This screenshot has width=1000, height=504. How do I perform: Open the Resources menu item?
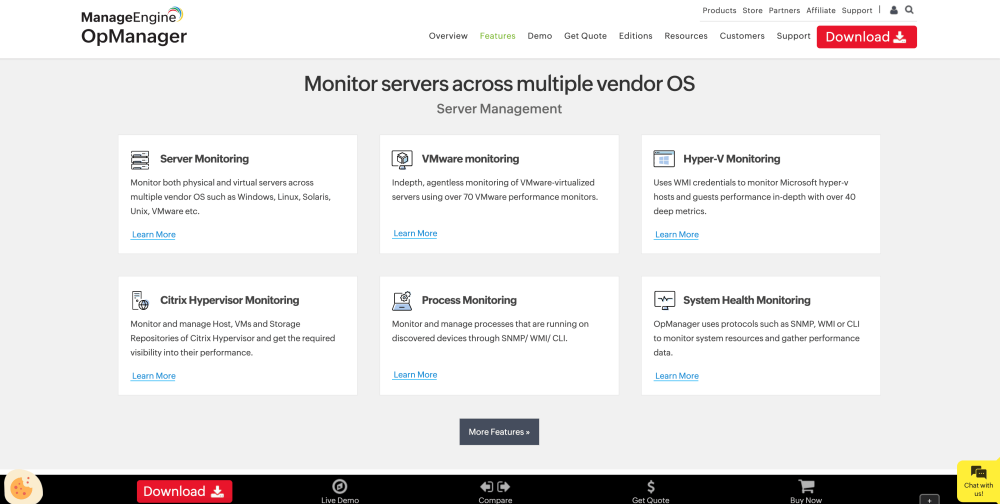coord(686,36)
